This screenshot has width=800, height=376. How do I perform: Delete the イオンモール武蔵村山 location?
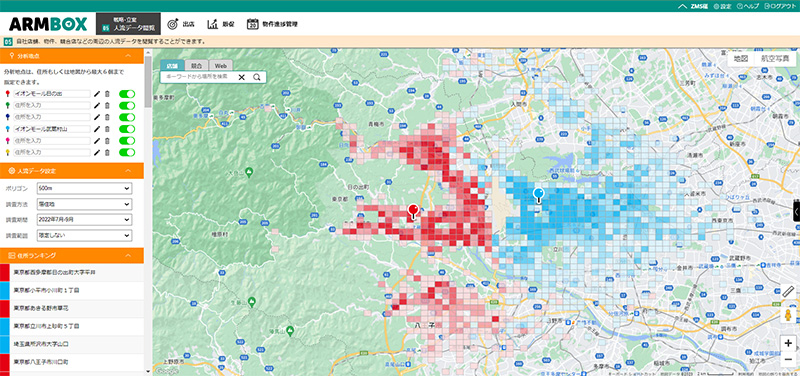pos(107,129)
